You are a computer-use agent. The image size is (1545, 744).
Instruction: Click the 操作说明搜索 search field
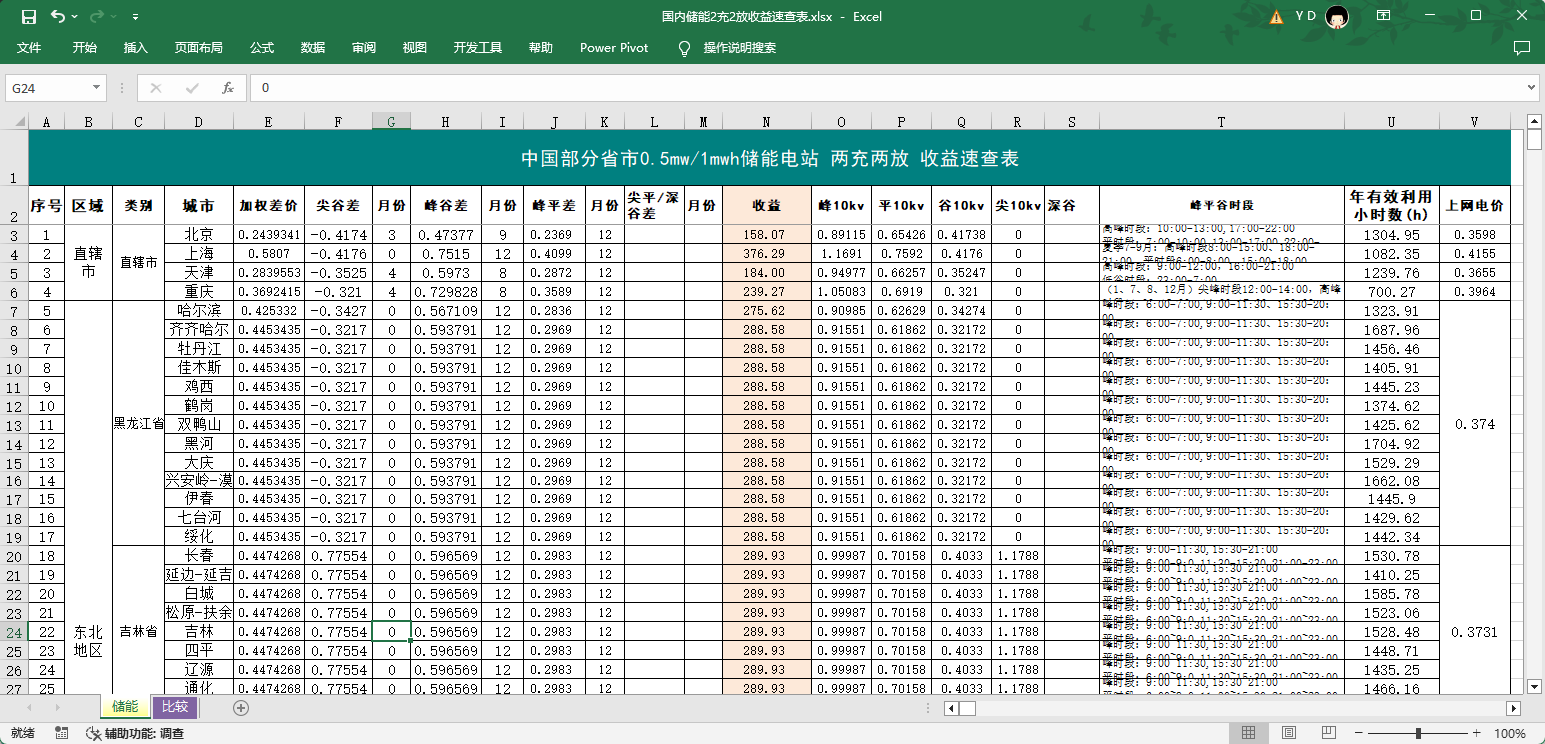(740, 48)
